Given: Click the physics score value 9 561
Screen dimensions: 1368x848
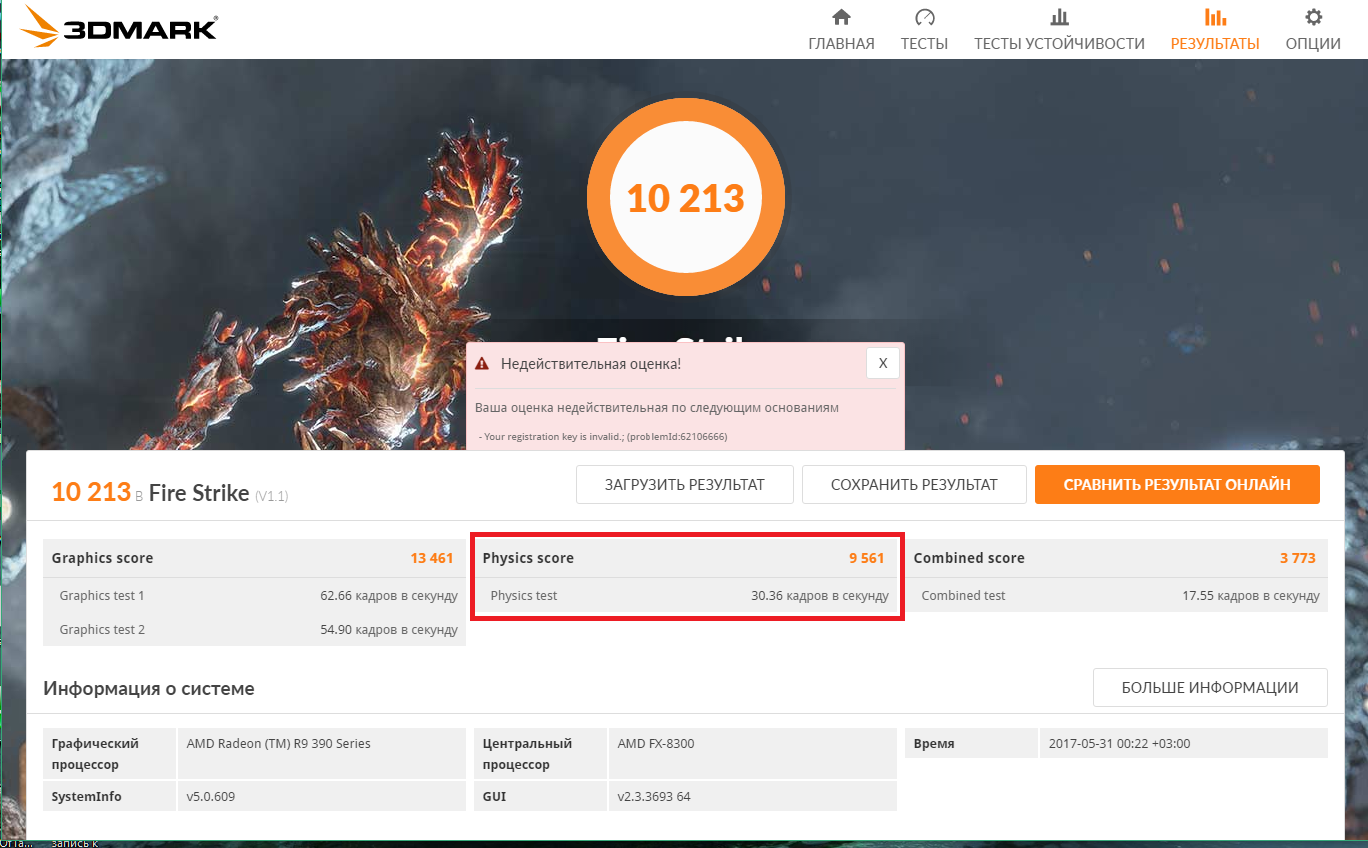Looking at the screenshot, I should (867, 558).
